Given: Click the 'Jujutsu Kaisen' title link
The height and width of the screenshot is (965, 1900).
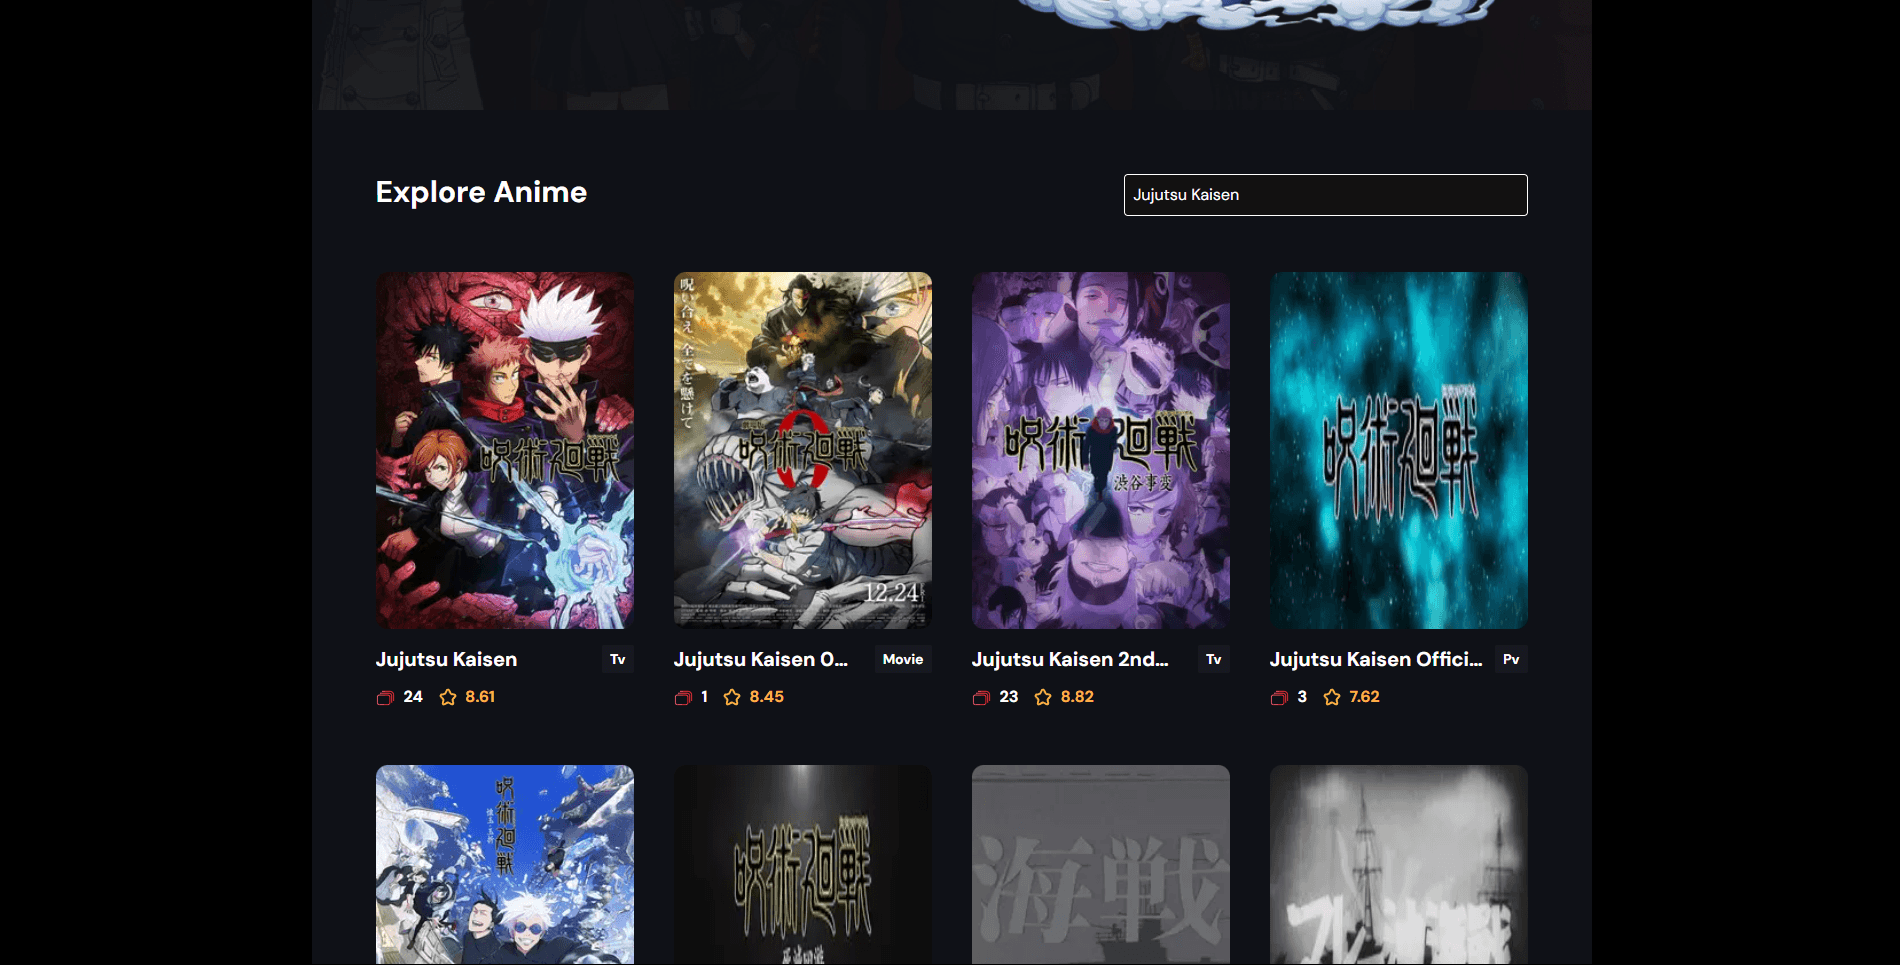Looking at the screenshot, I should tap(446, 660).
